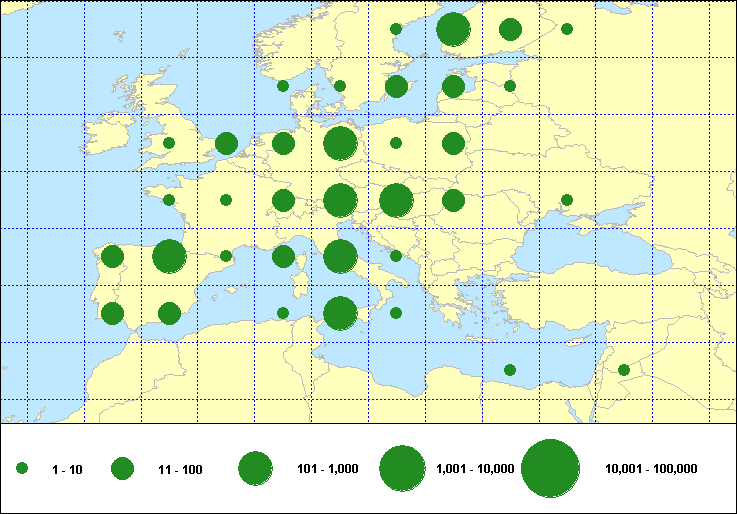
Task: Click the large circle over northern Spain
Action: pos(169,256)
